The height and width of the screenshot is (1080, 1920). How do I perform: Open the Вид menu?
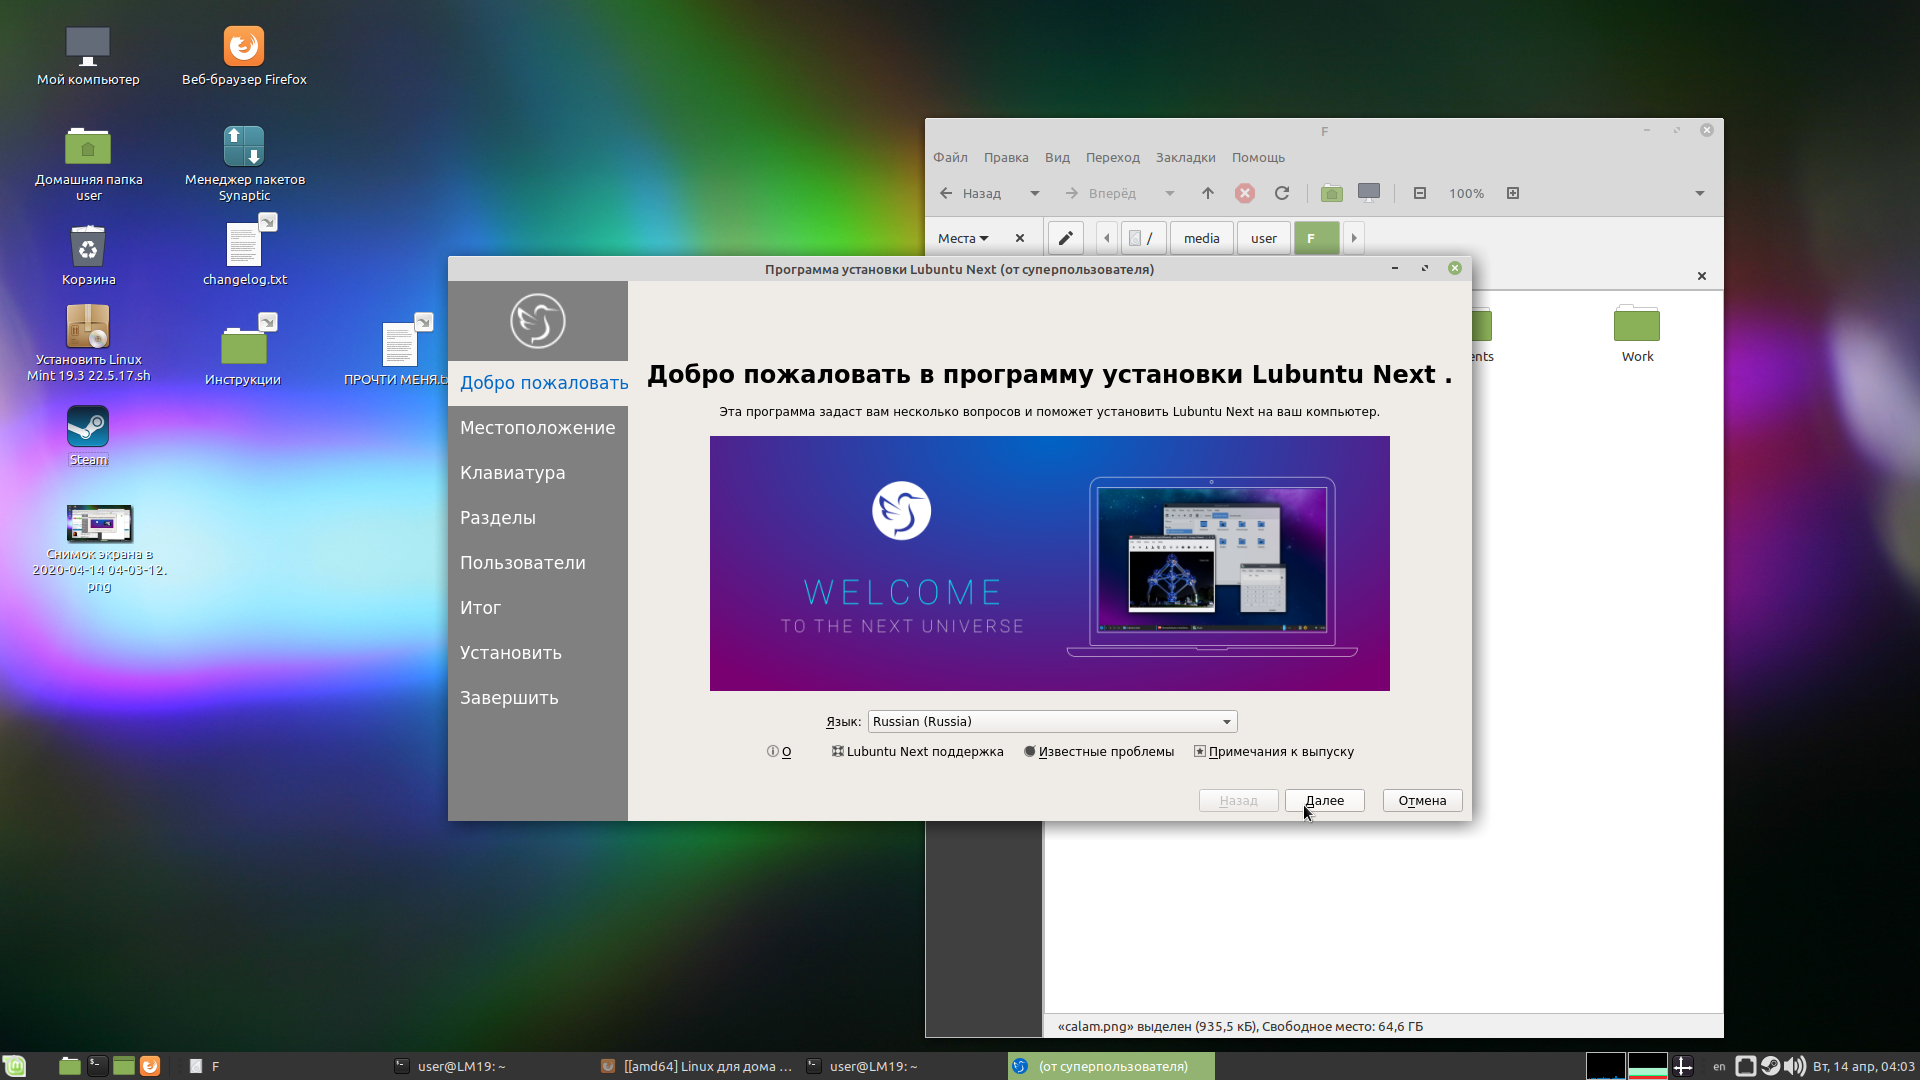coord(1057,157)
